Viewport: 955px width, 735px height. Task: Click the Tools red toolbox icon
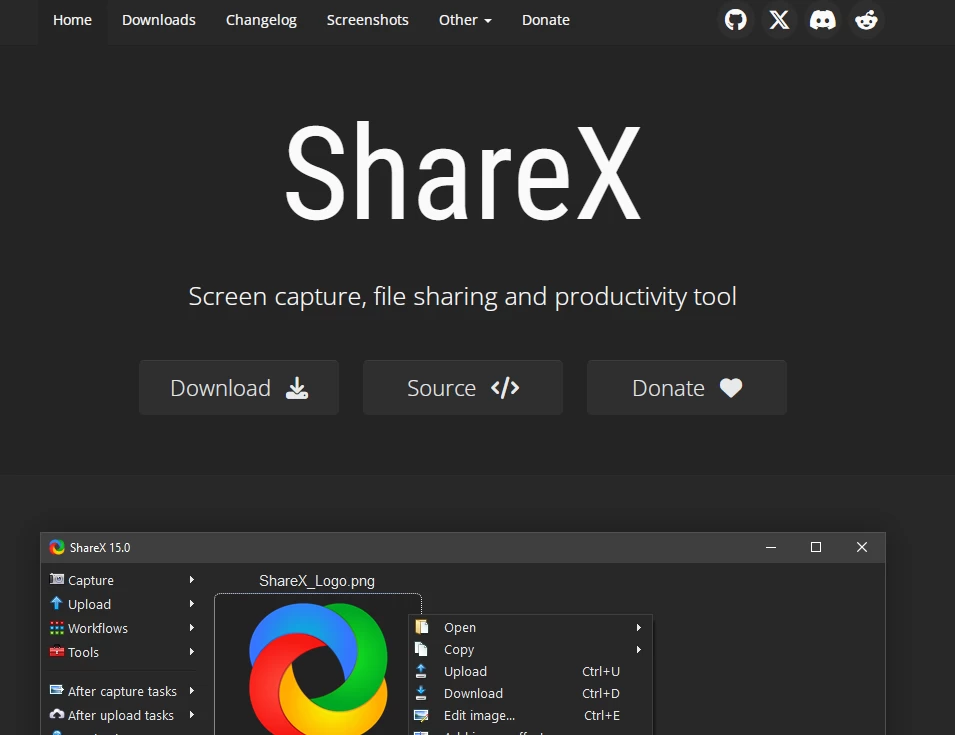point(57,652)
